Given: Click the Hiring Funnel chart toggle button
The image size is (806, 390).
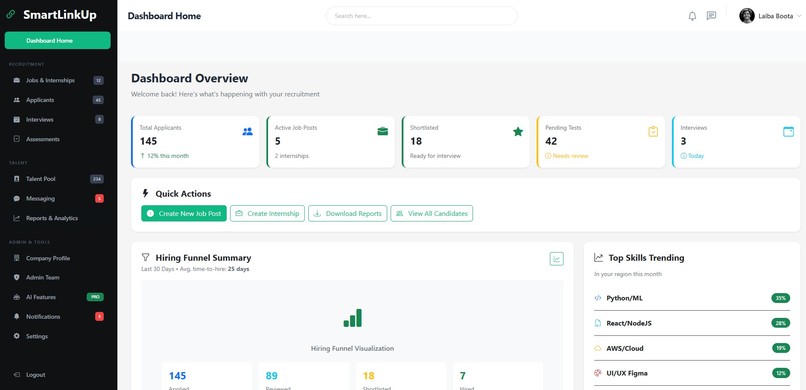Looking at the screenshot, I should tap(556, 259).
